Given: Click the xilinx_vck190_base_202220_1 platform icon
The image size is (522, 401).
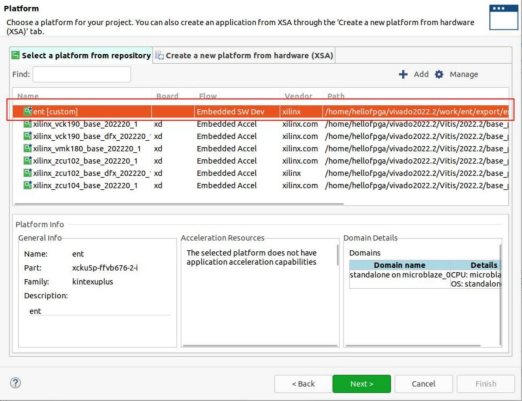Looking at the screenshot, I should pyautogui.click(x=28, y=124).
